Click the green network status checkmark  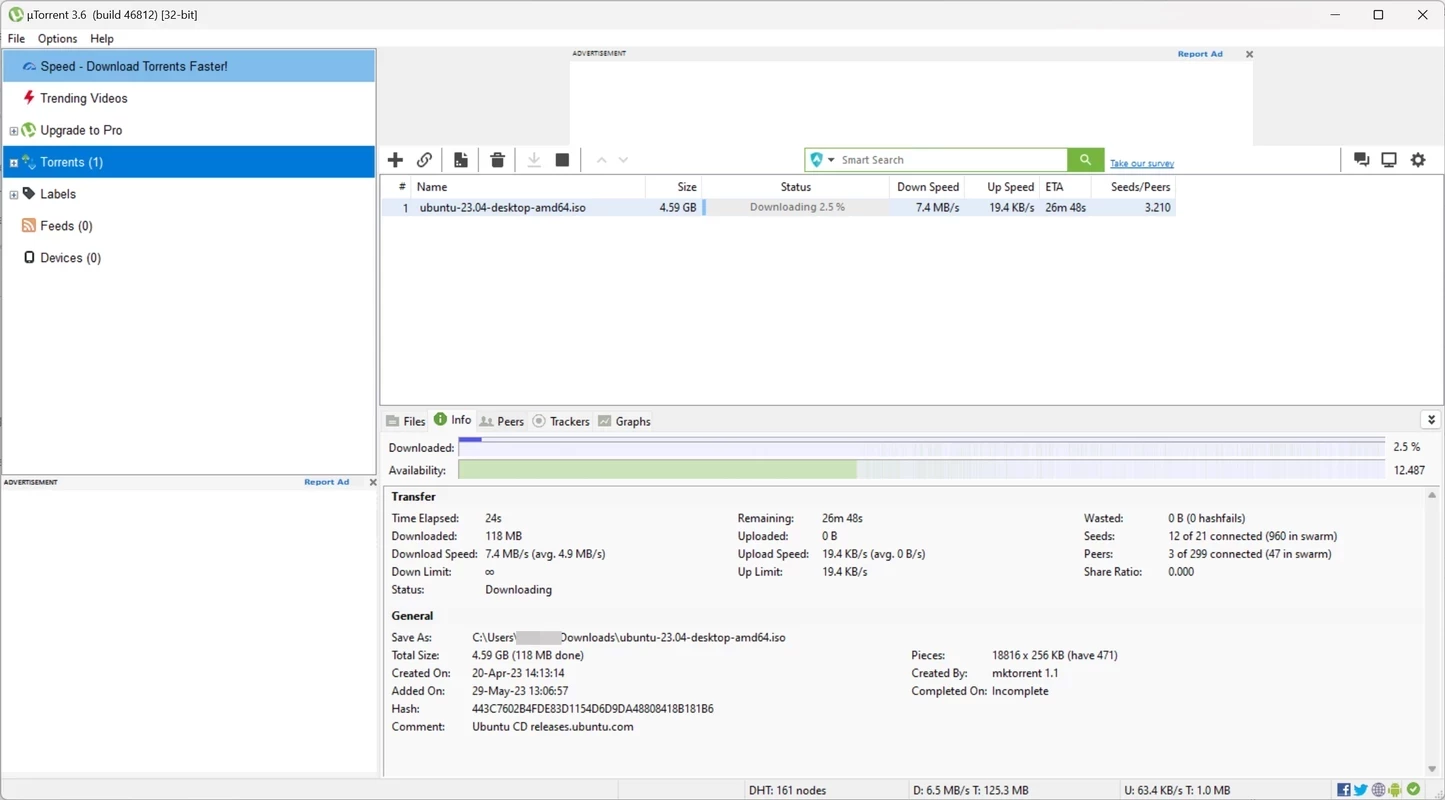click(x=1413, y=790)
